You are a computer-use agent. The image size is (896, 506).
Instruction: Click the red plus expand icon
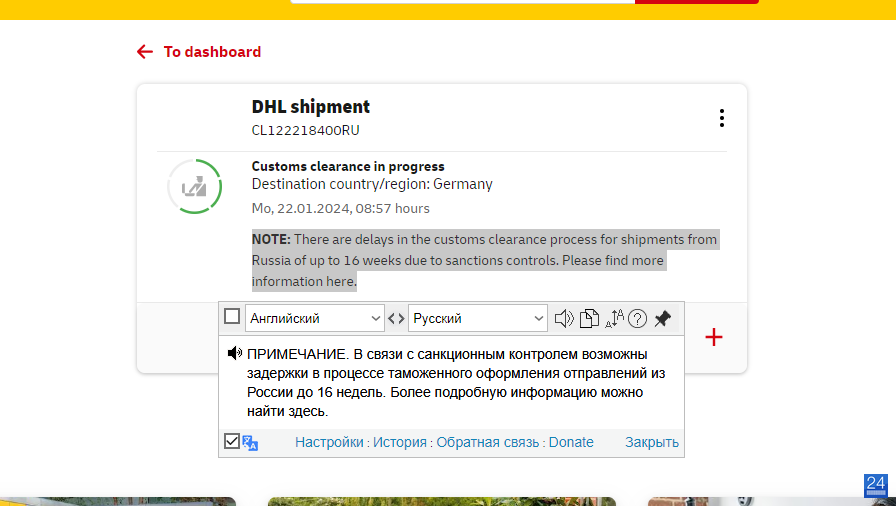click(x=714, y=337)
